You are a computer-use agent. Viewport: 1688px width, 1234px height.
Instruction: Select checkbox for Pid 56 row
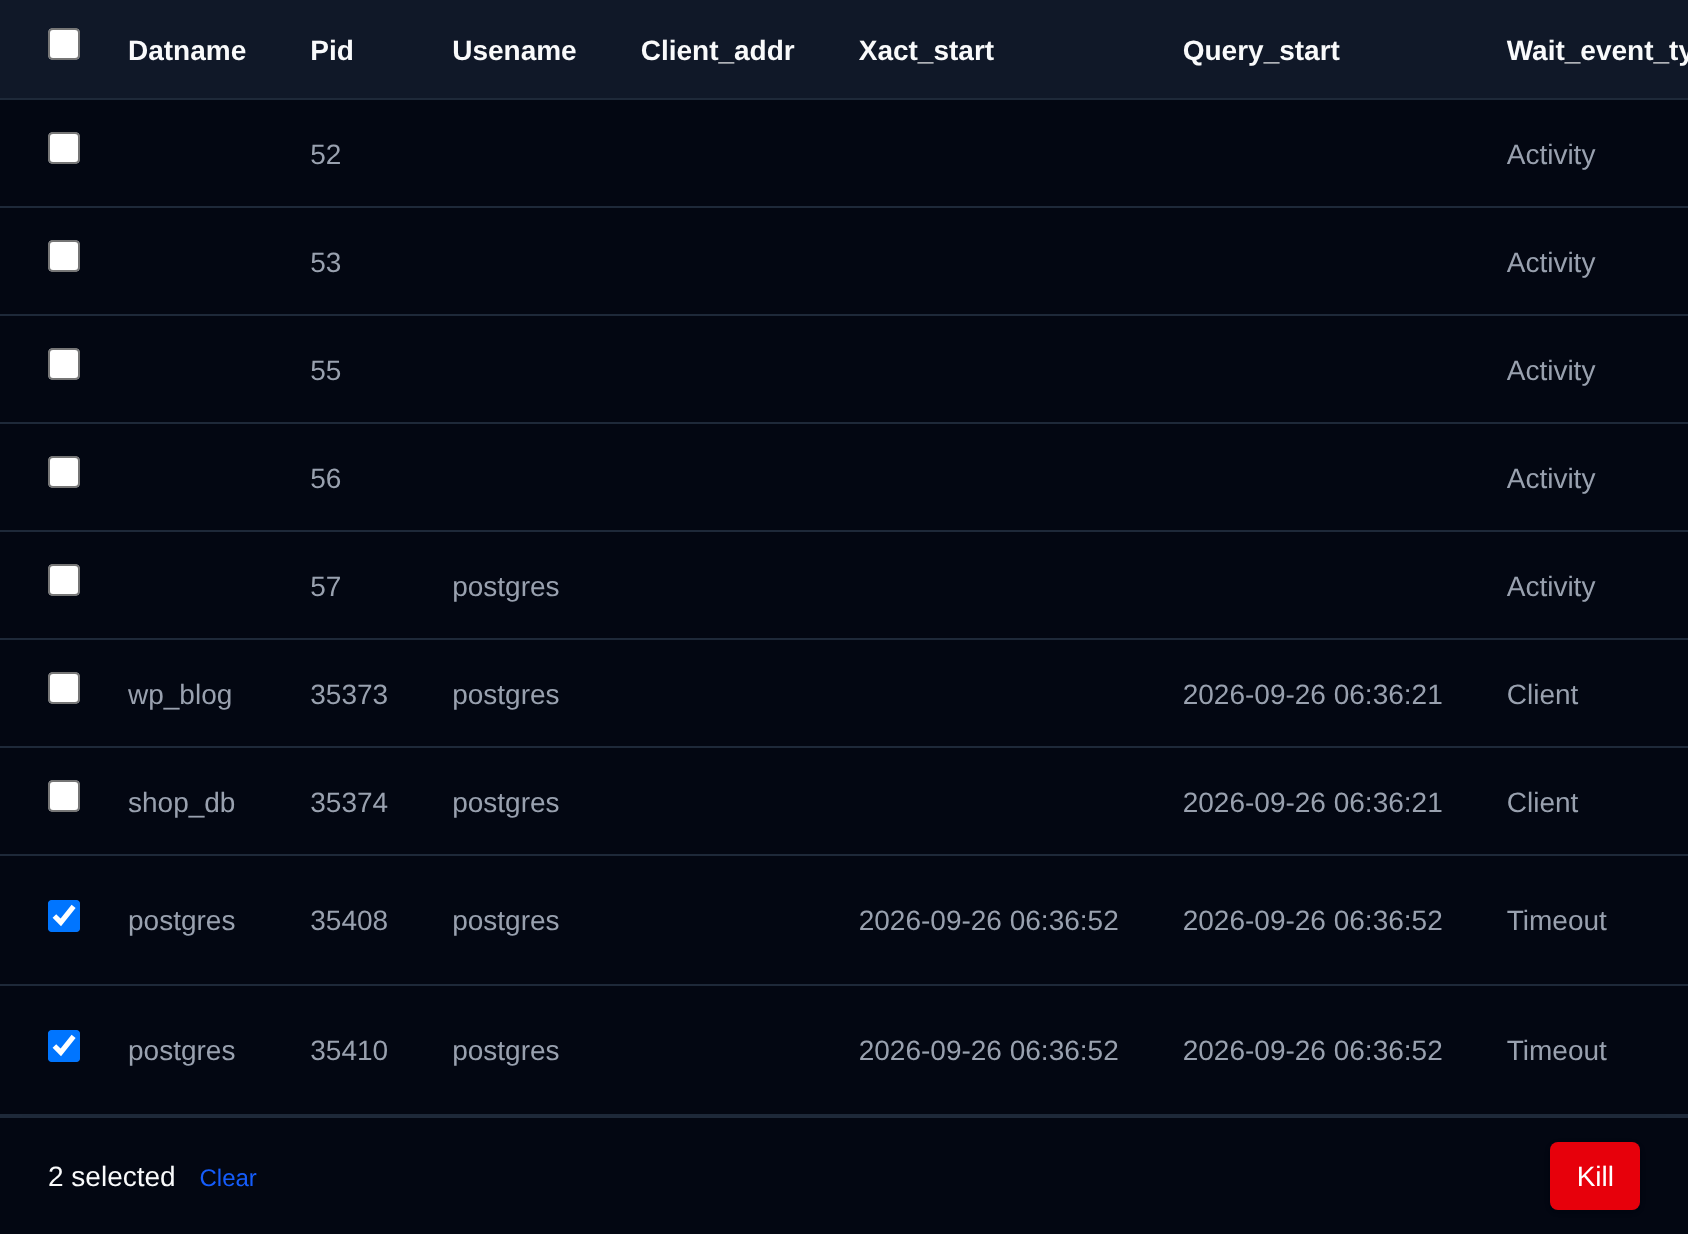(x=64, y=472)
